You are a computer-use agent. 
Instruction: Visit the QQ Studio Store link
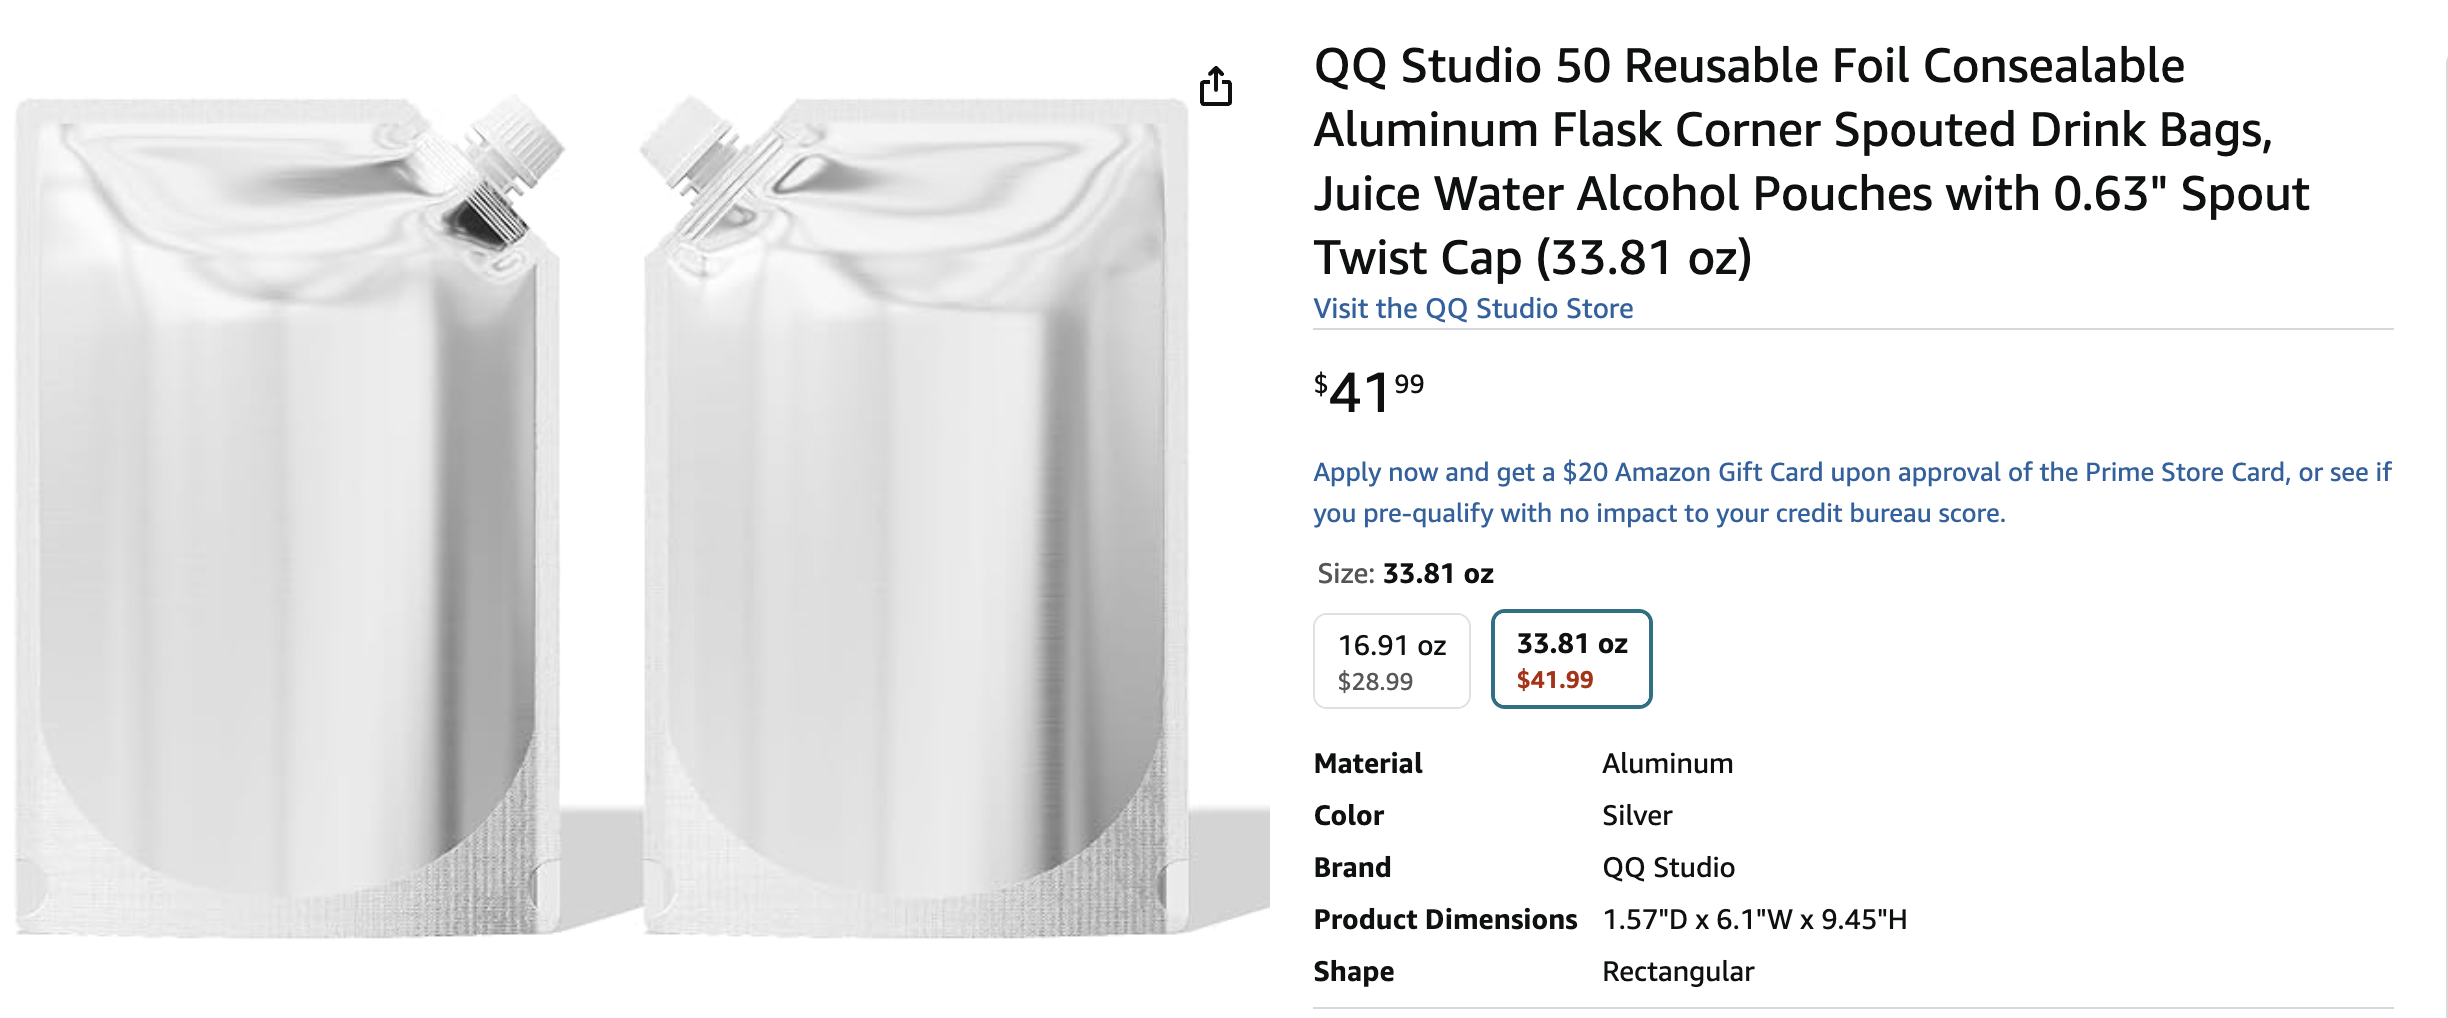1473,308
